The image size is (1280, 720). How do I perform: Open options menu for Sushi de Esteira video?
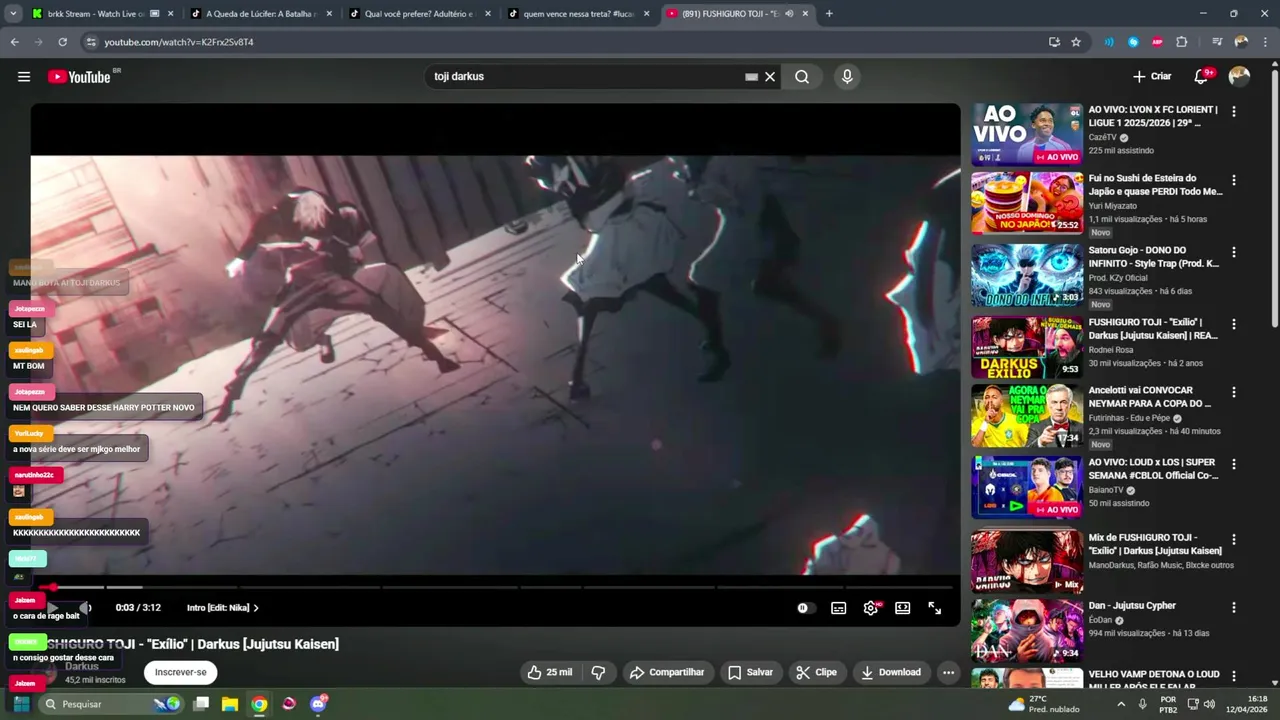pyautogui.click(x=1234, y=180)
